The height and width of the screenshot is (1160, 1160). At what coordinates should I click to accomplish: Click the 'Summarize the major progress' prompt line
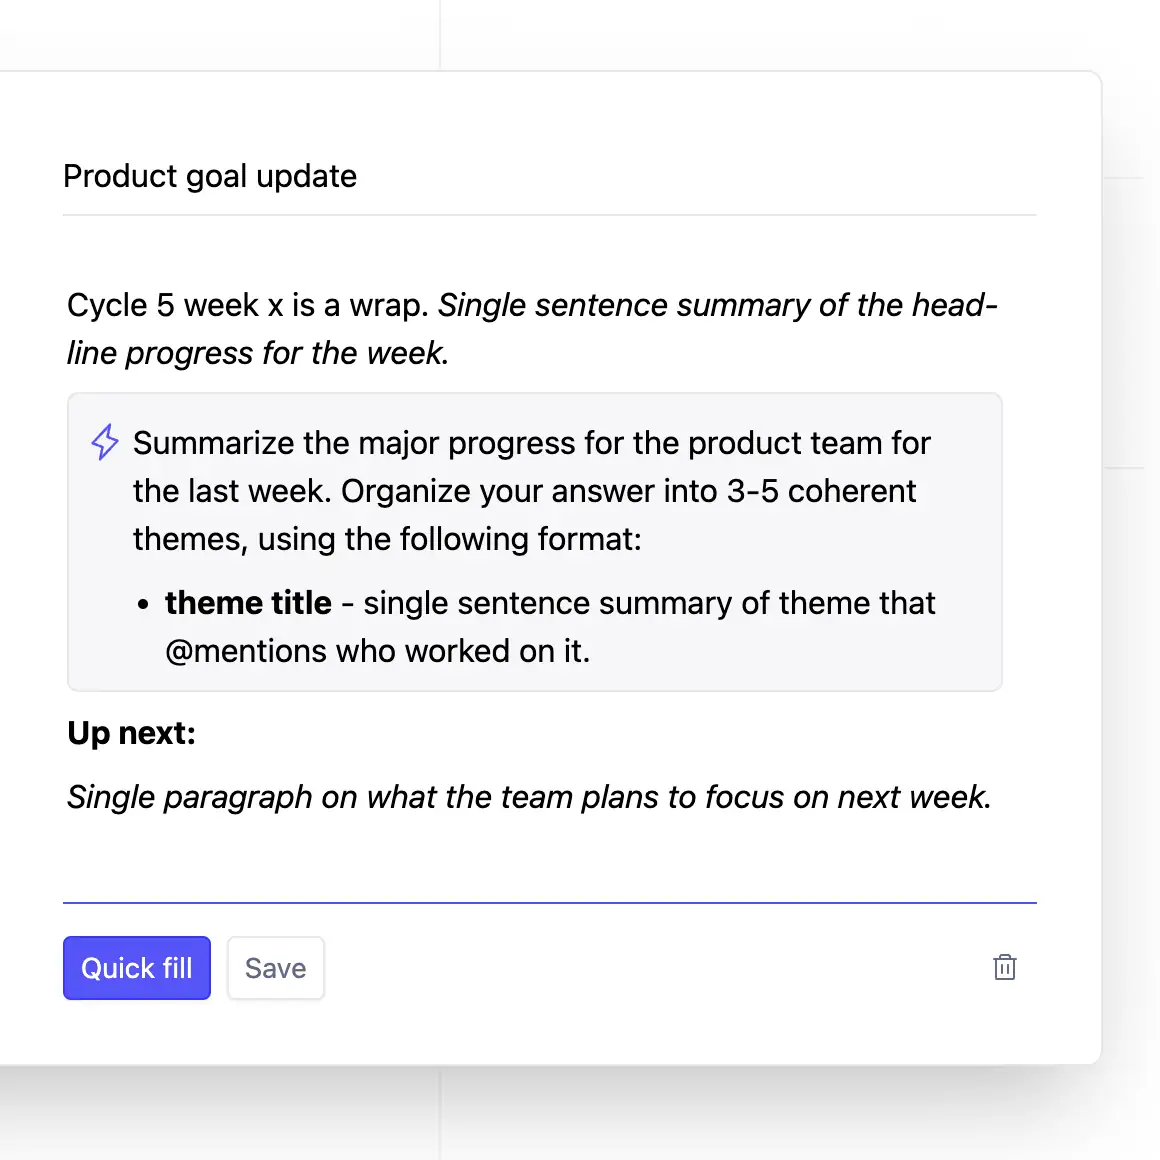coord(531,443)
